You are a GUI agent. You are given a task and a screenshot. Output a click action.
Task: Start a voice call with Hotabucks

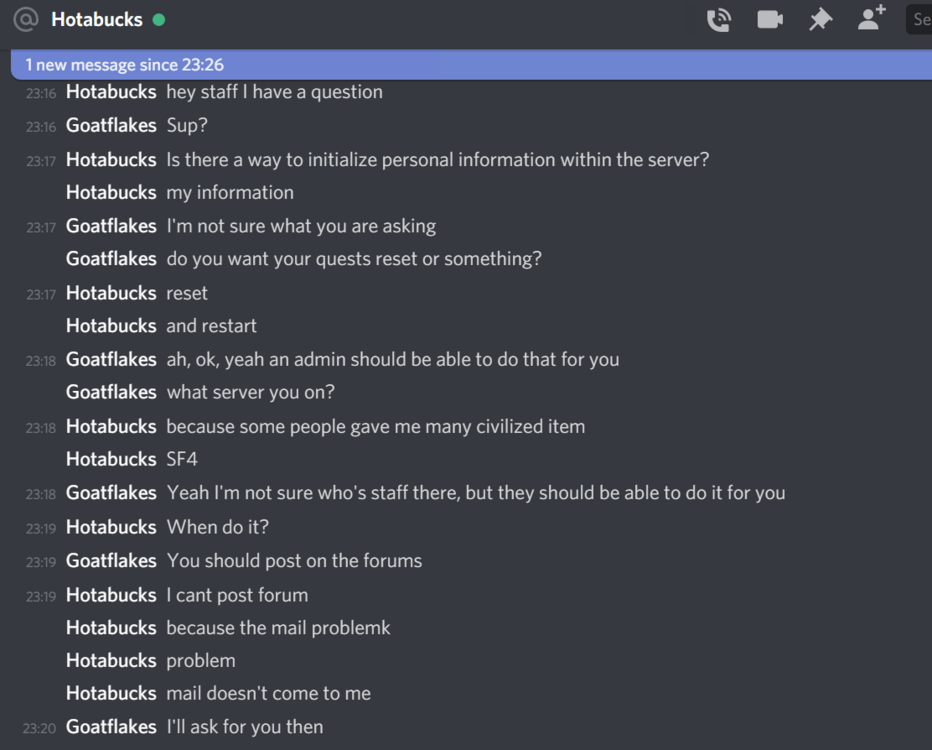click(718, 20)
